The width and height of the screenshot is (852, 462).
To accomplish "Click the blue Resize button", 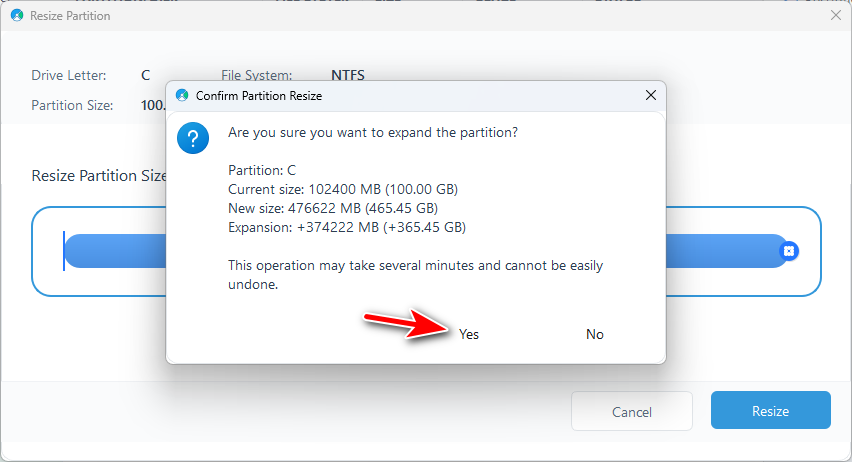I will (x=770, y=411).
